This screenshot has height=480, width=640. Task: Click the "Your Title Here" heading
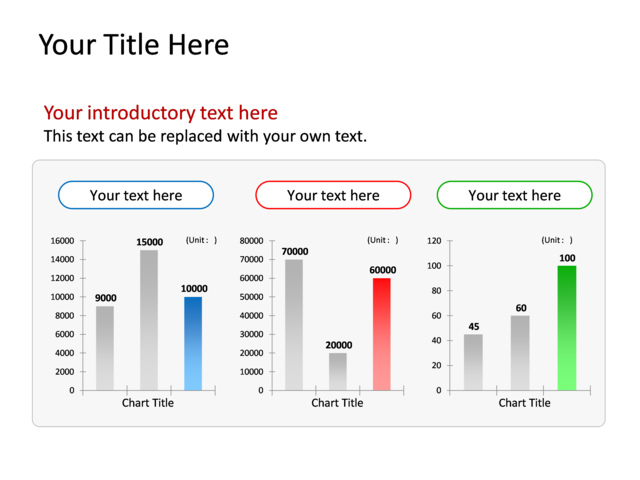pos(133,45)
